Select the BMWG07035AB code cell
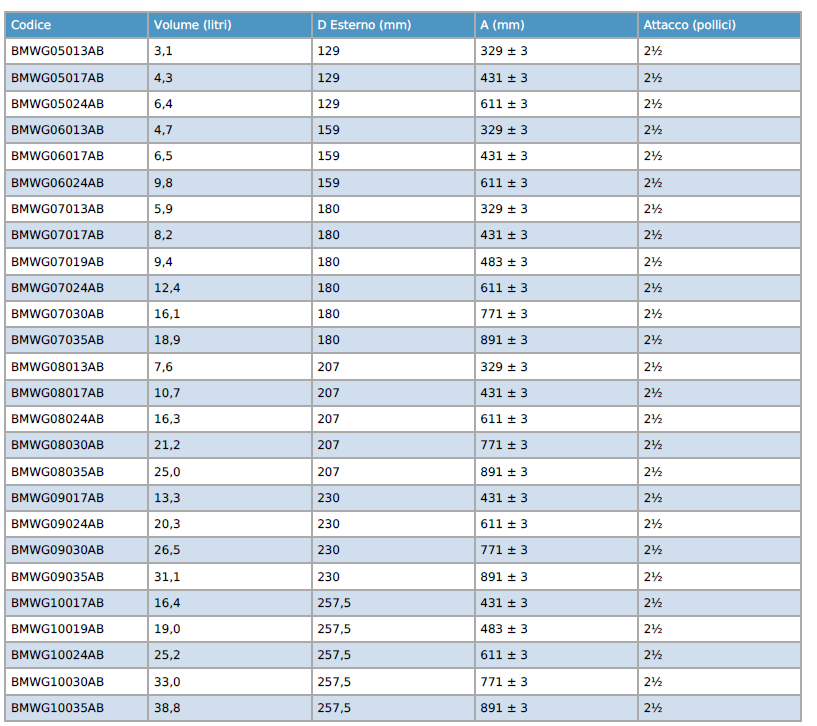Image resolution: width=817 pixels, height=726 pixels. 57,340
